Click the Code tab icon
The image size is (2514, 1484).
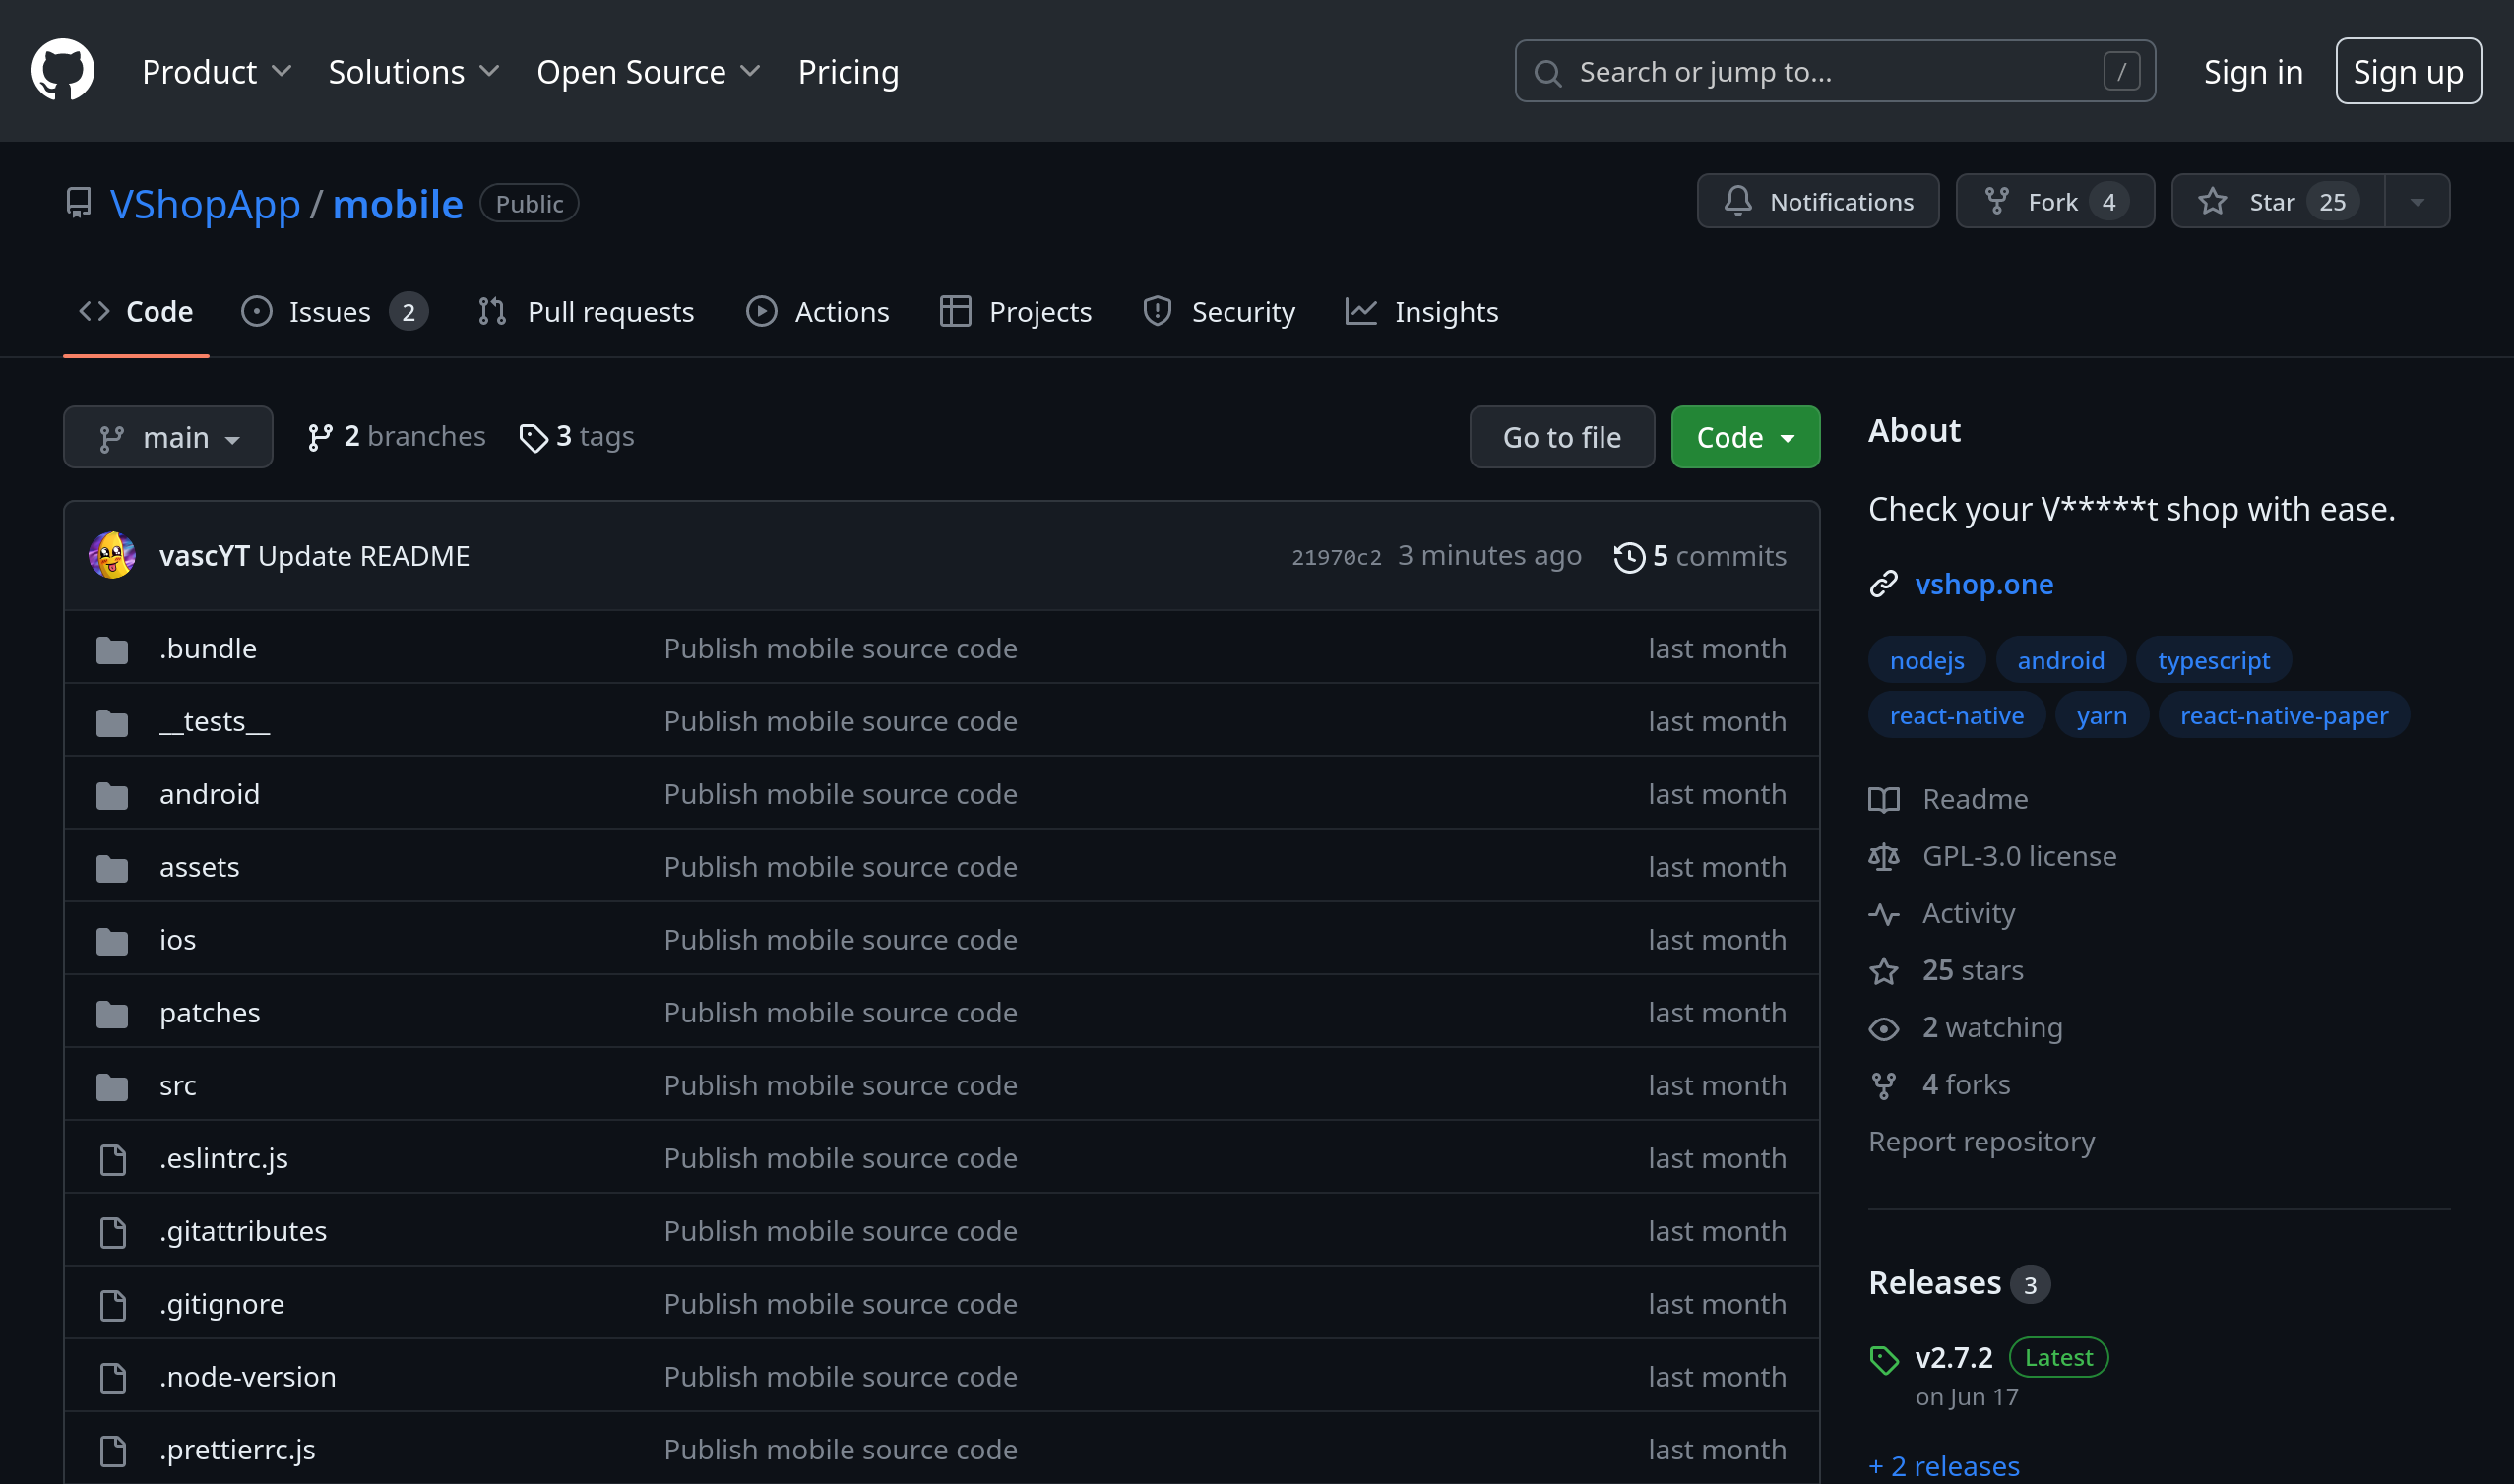94,311
